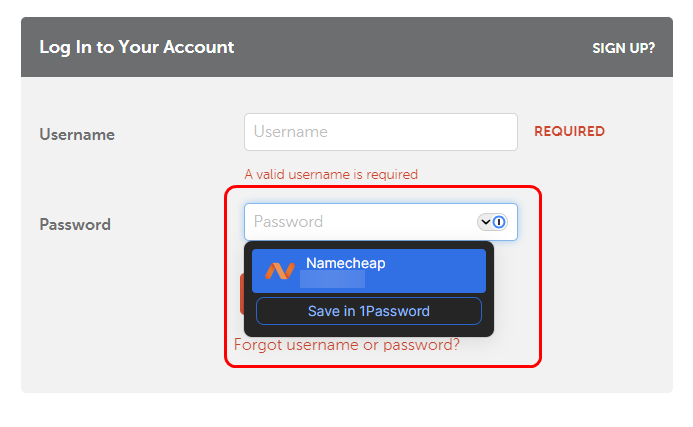
Task: Click inside the Password input field
Action: coord(360,222)
